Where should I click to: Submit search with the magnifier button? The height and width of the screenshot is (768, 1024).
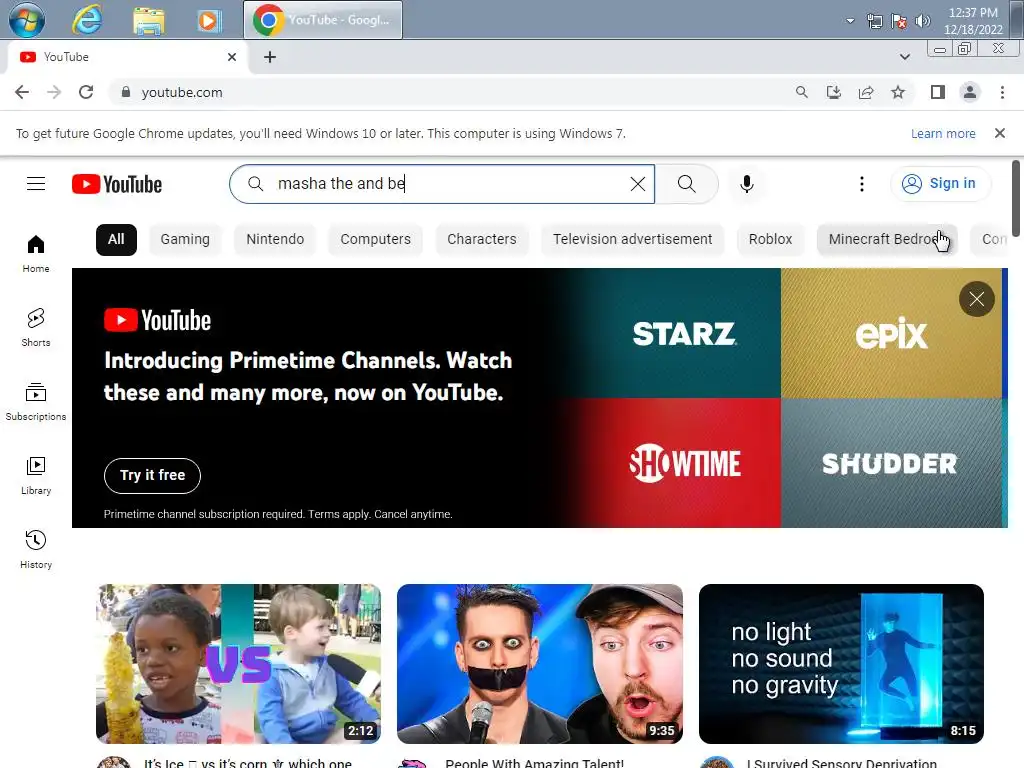pos(686,184)
